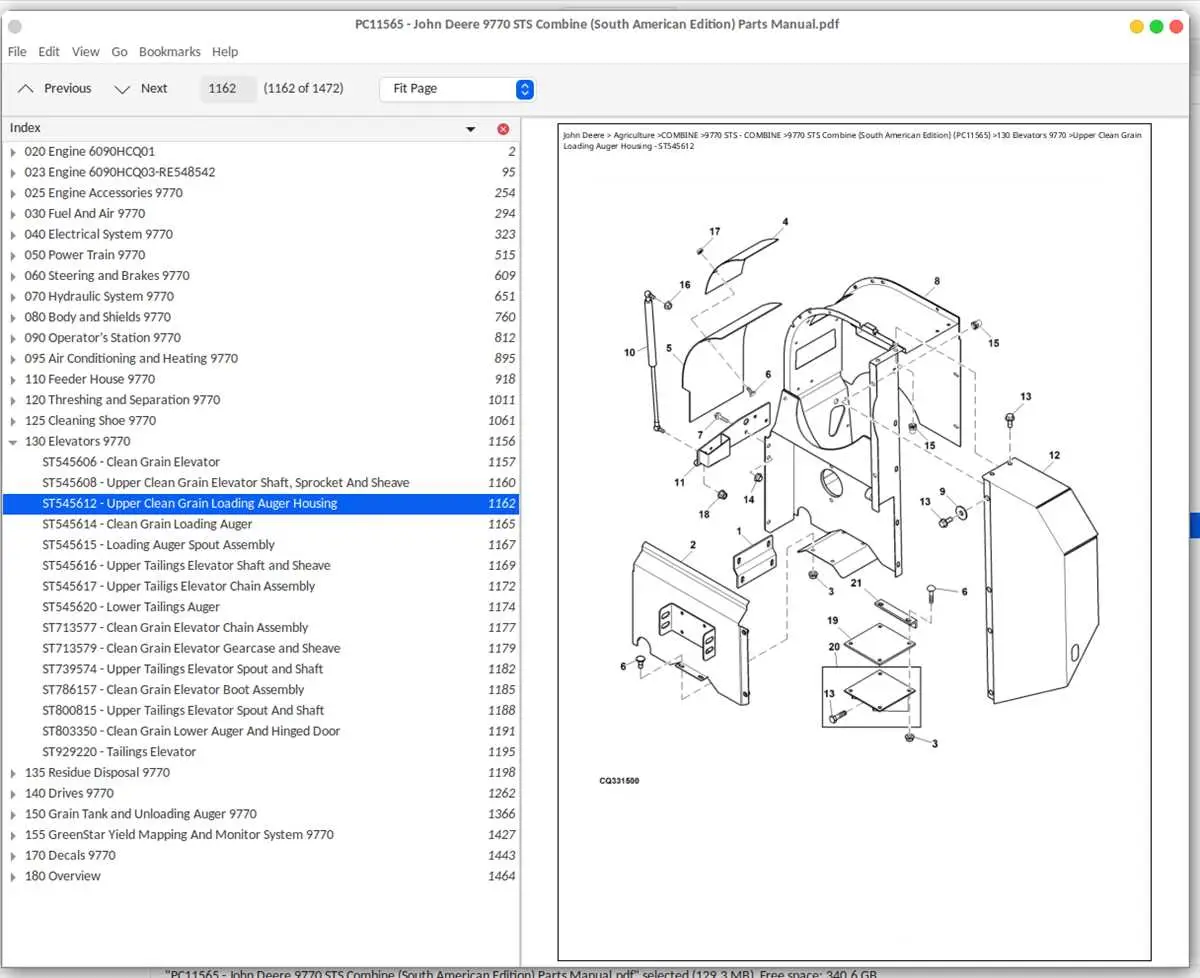
Task: Expand 180 Overview section
Action: pos(13,877)
